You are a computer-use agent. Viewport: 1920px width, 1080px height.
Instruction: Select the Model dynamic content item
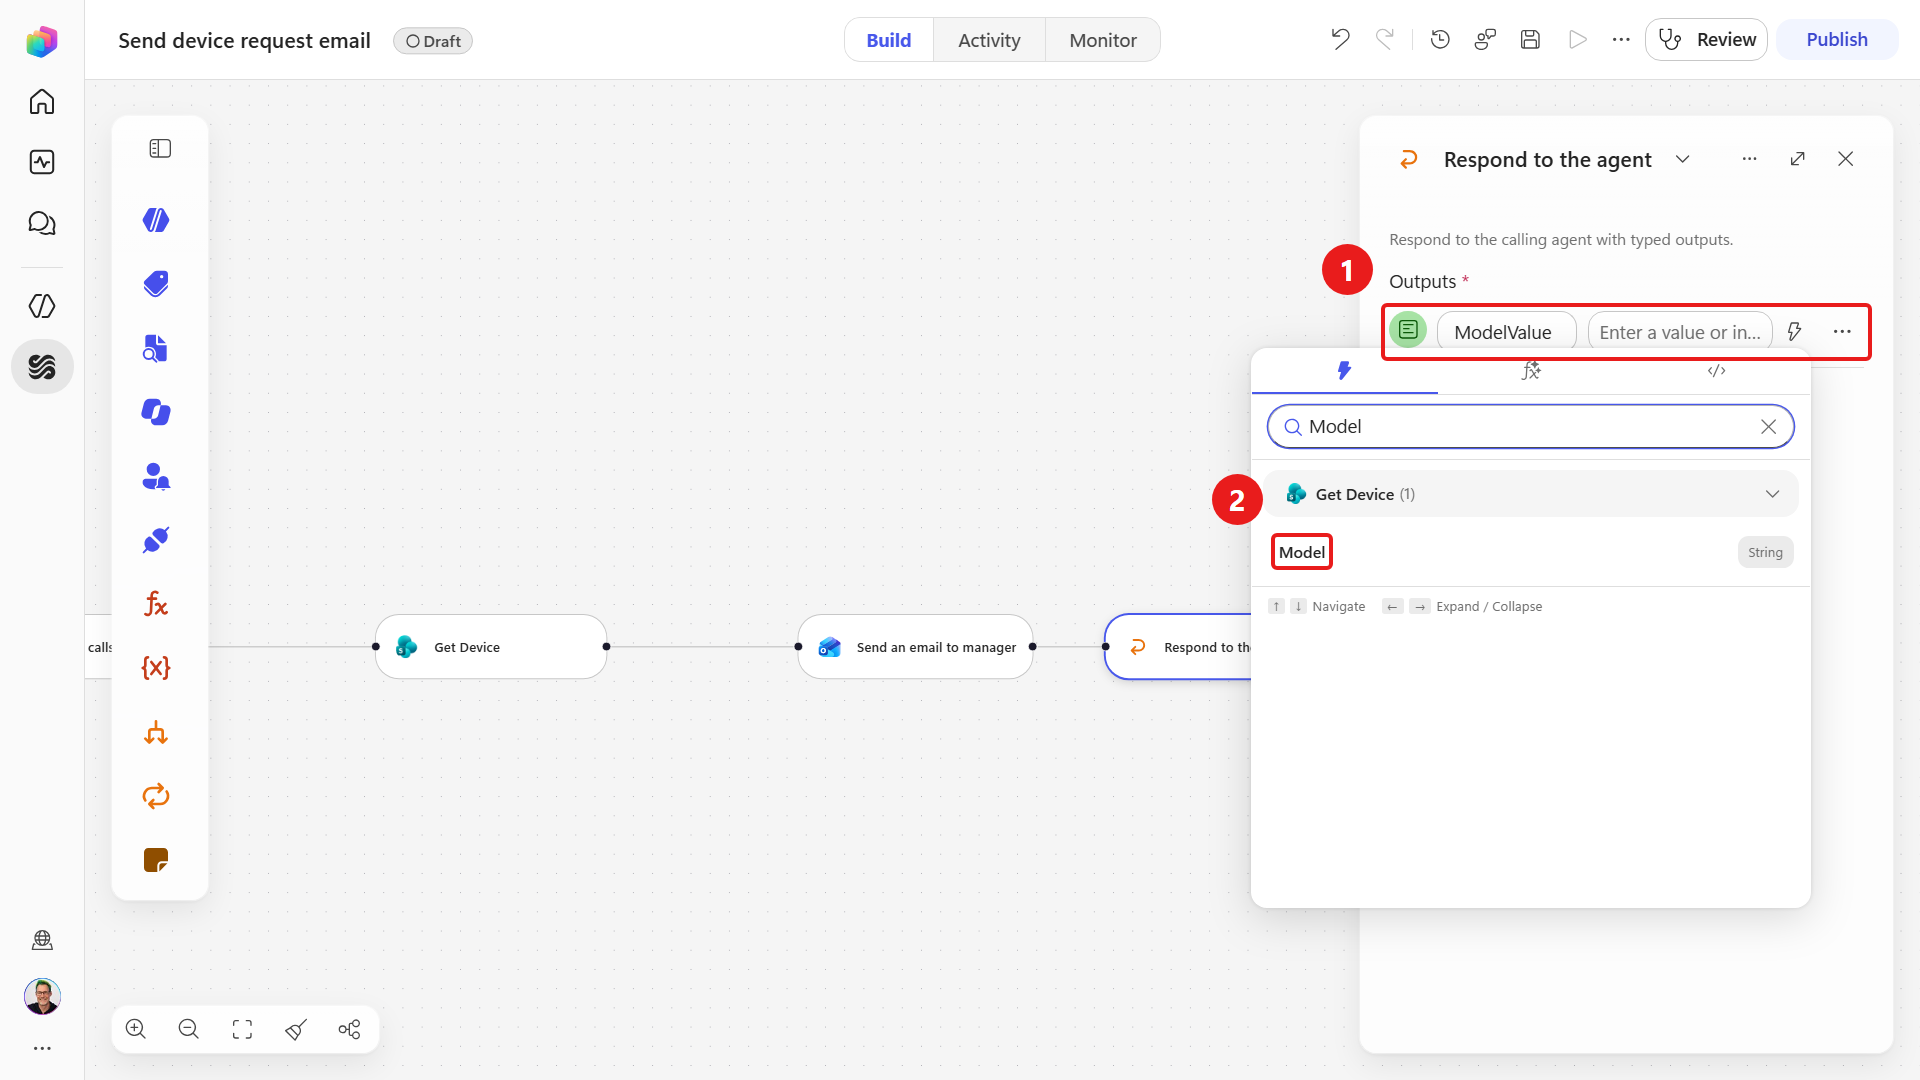(x=1302, y=552)
